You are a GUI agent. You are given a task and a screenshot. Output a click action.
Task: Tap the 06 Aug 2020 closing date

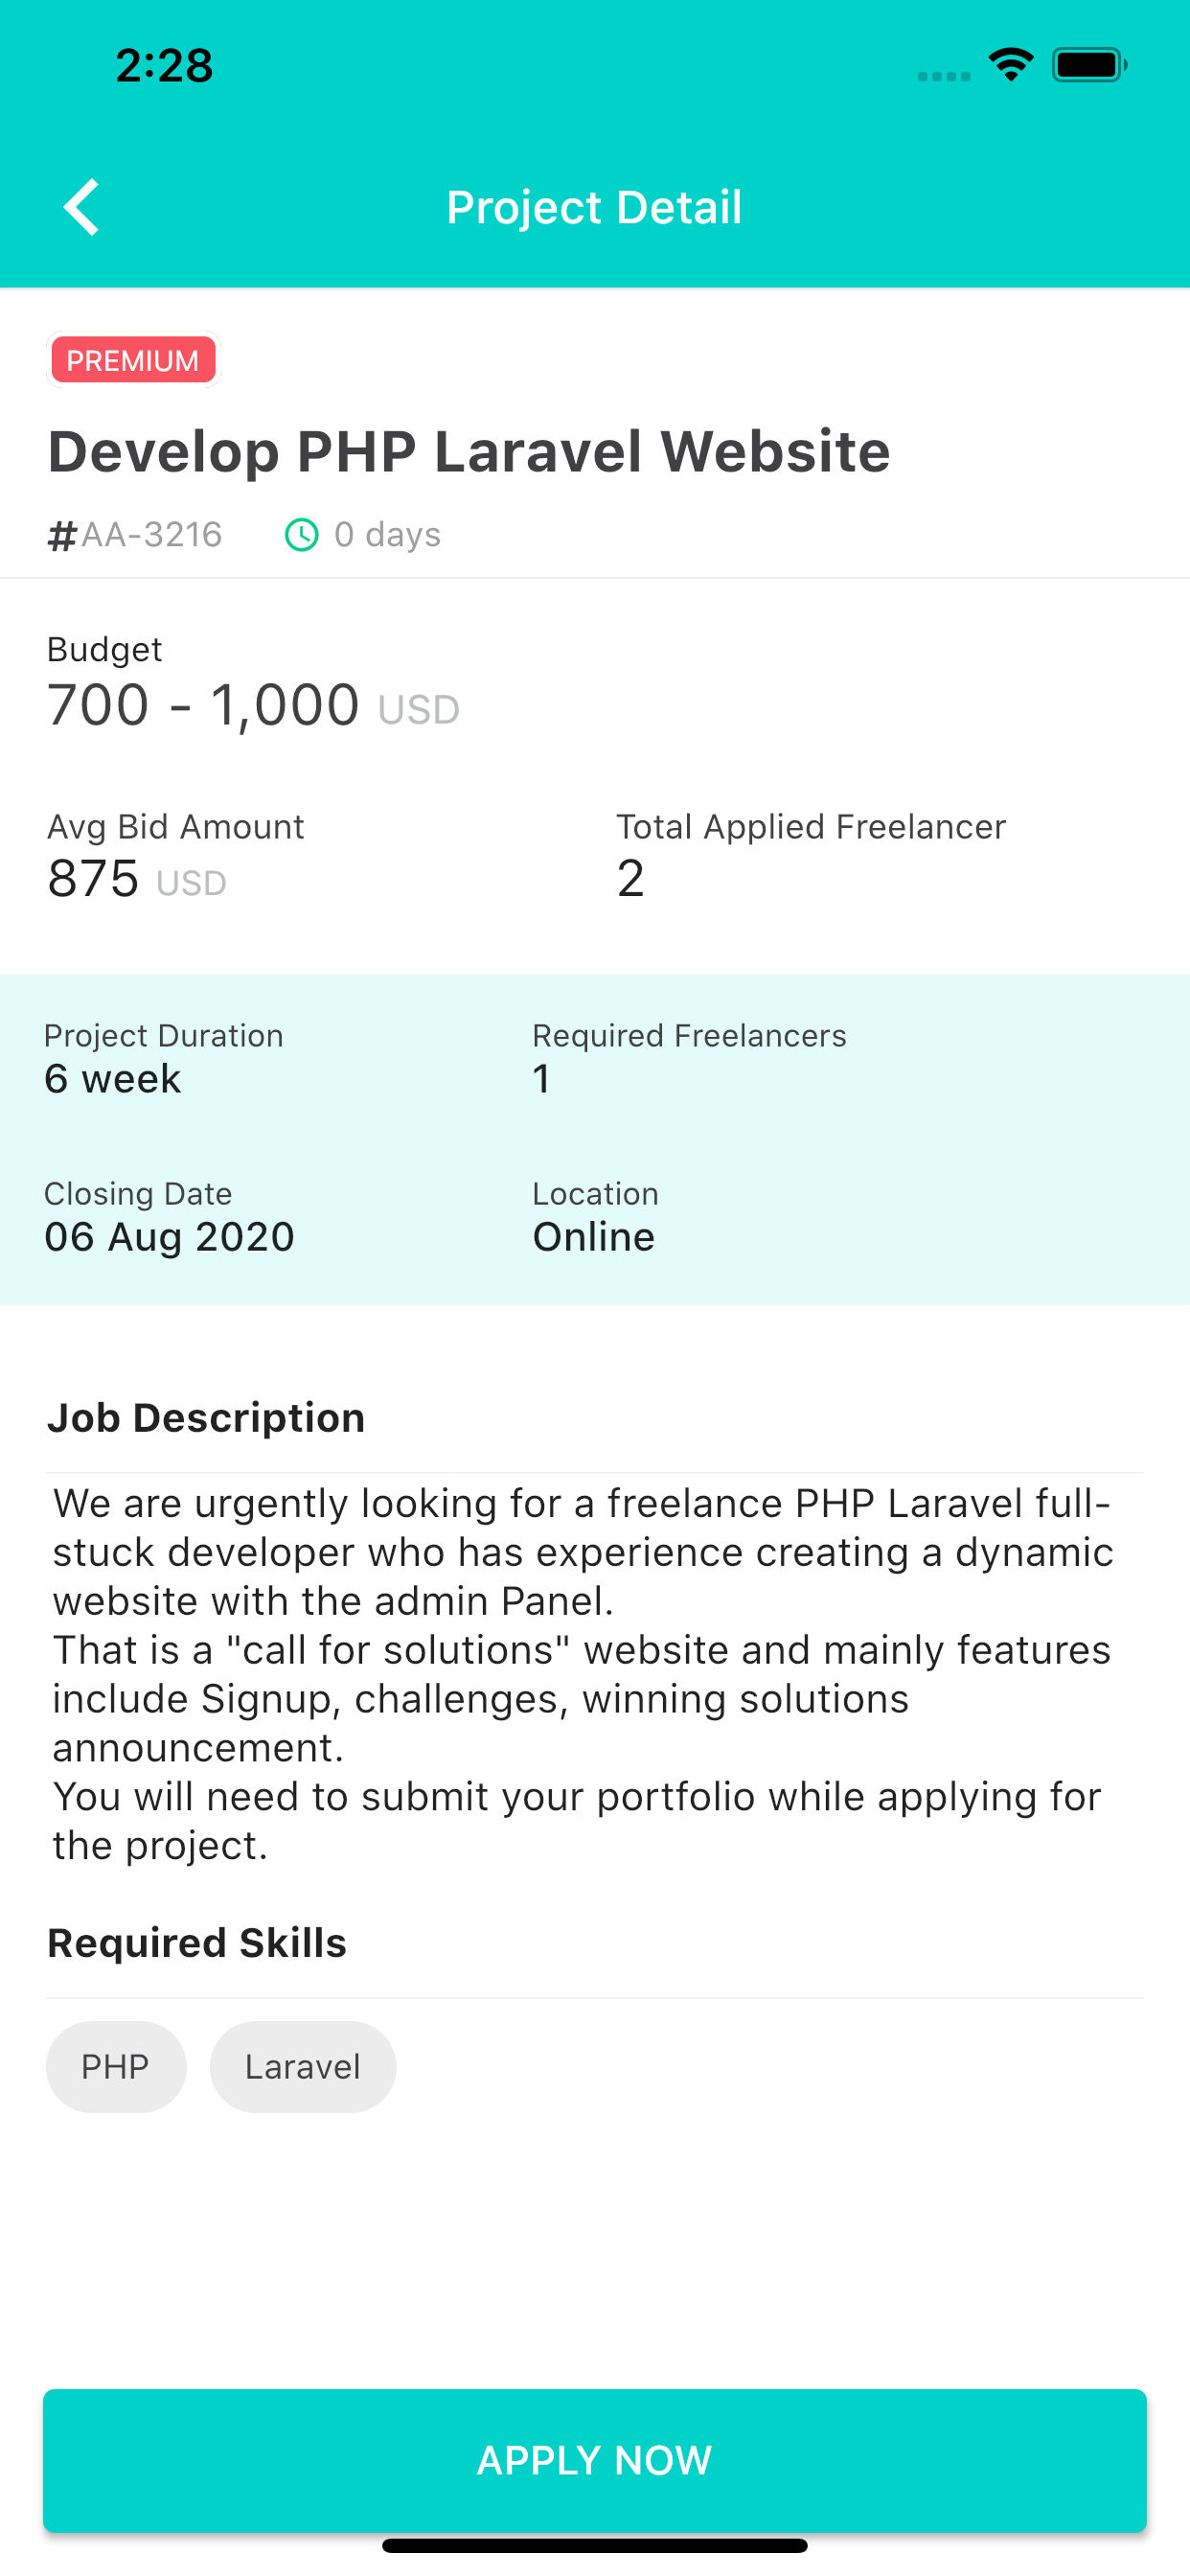pos(169,1237)
